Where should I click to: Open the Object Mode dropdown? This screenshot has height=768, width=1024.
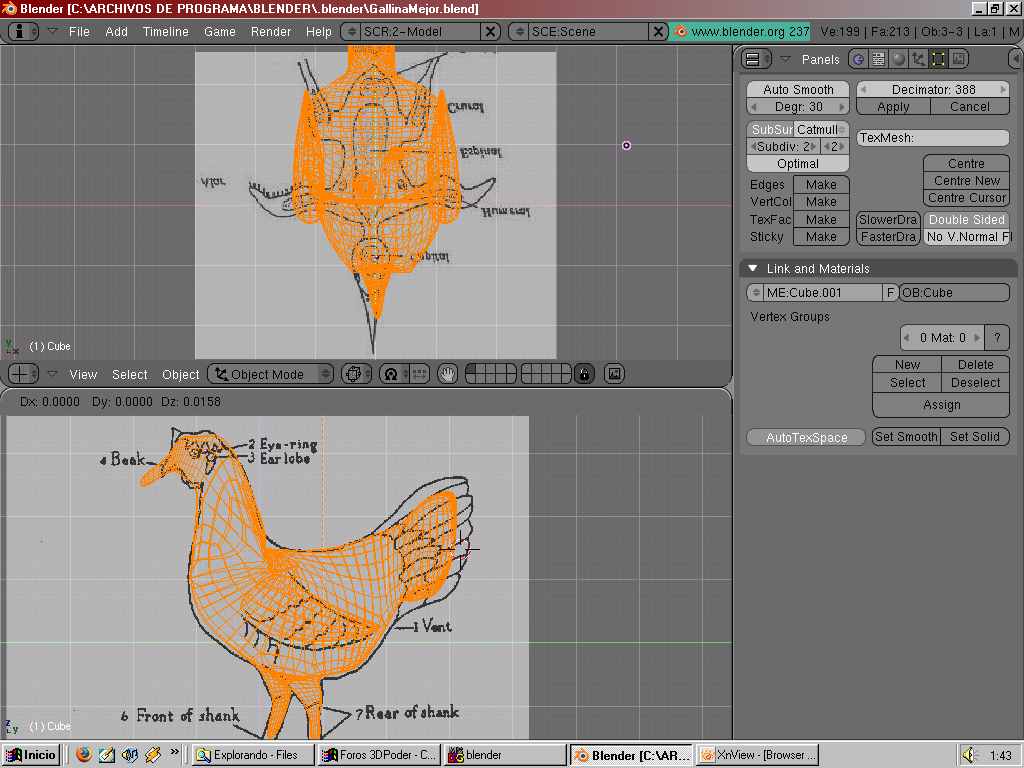[270, 374]
